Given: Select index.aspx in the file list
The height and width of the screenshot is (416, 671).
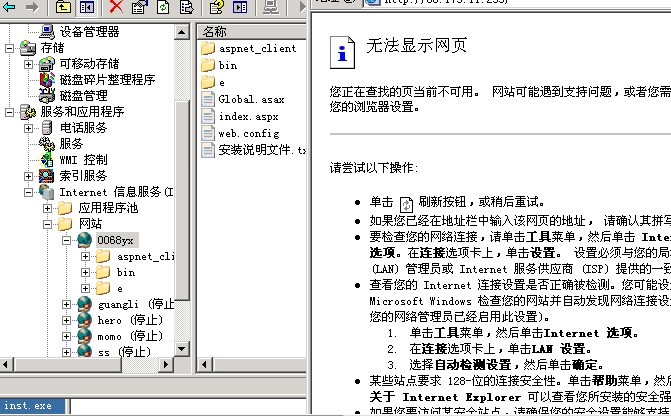Looking at the screenshot, I should pos(248,116).
